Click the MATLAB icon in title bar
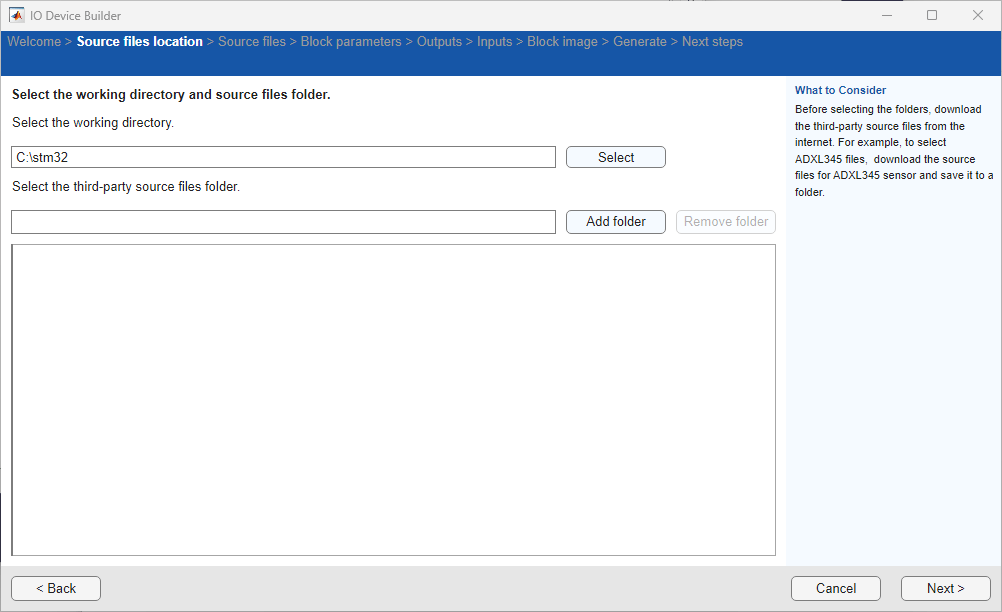Viewport: 1002px width, 612px height. [x=17, y=15]
